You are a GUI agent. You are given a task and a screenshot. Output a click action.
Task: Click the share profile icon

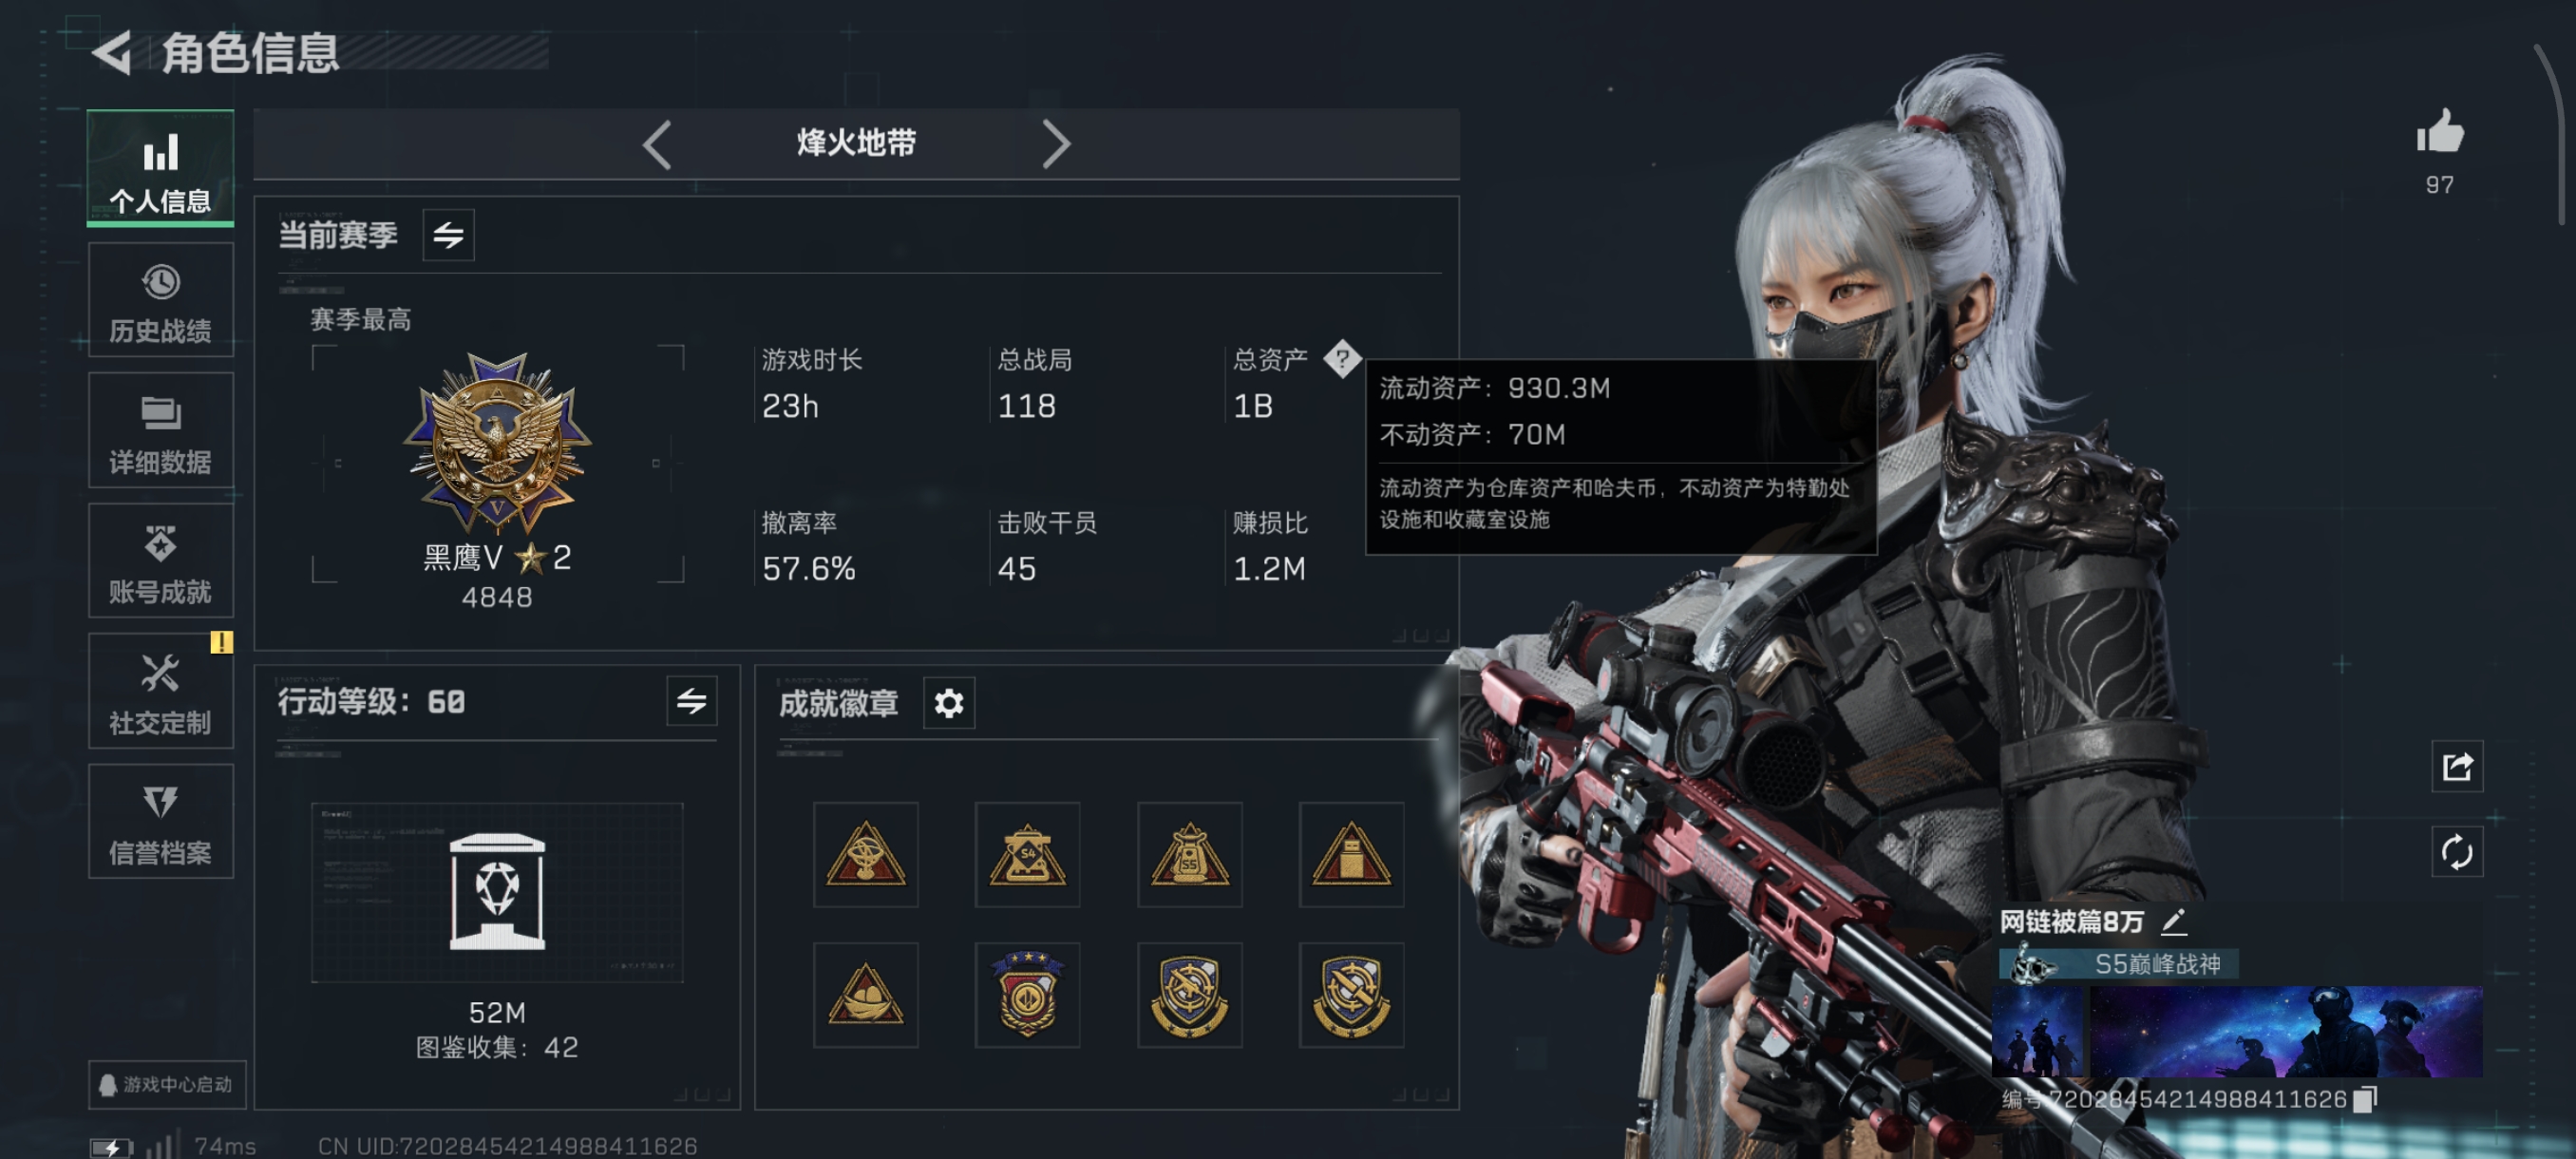(x=2457, y=767)
